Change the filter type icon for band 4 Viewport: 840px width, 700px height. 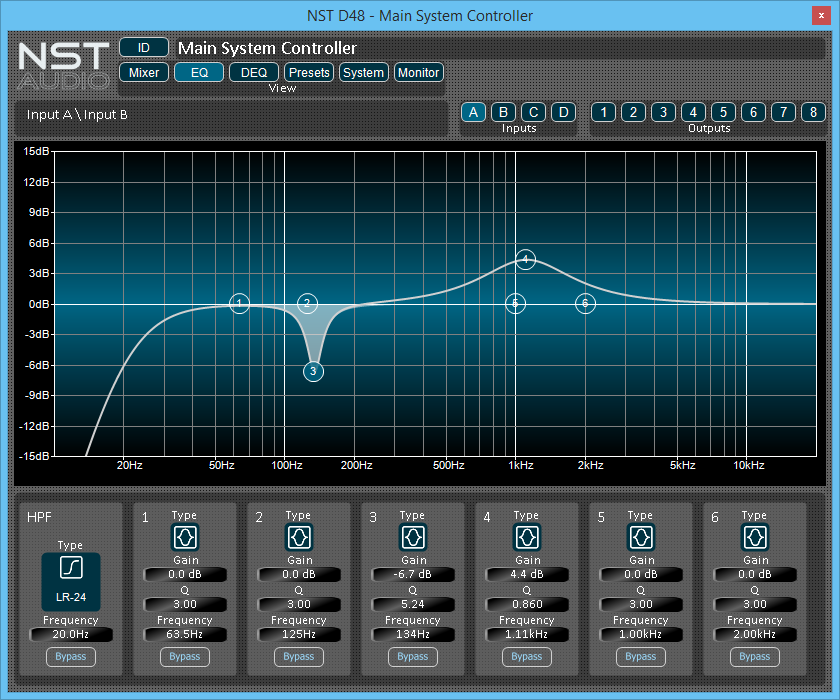527,537
